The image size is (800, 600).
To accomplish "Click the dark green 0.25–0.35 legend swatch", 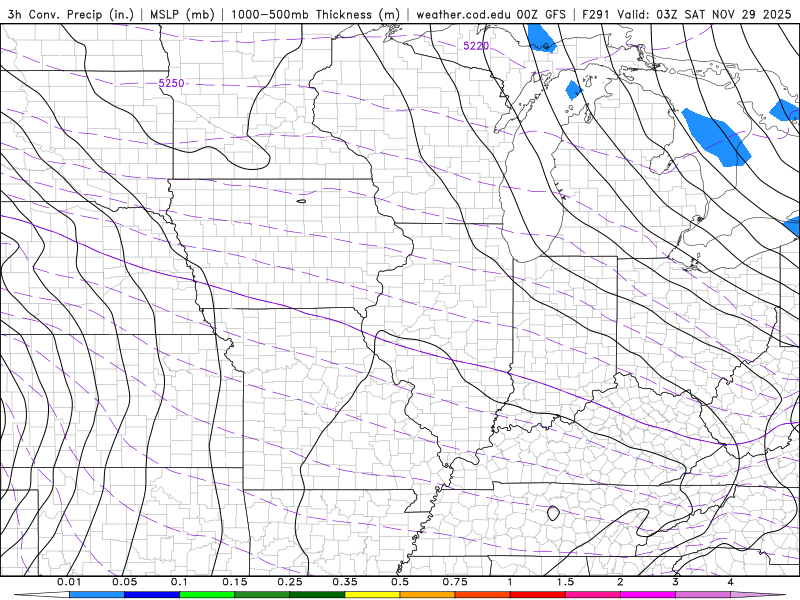I will 317,595.
